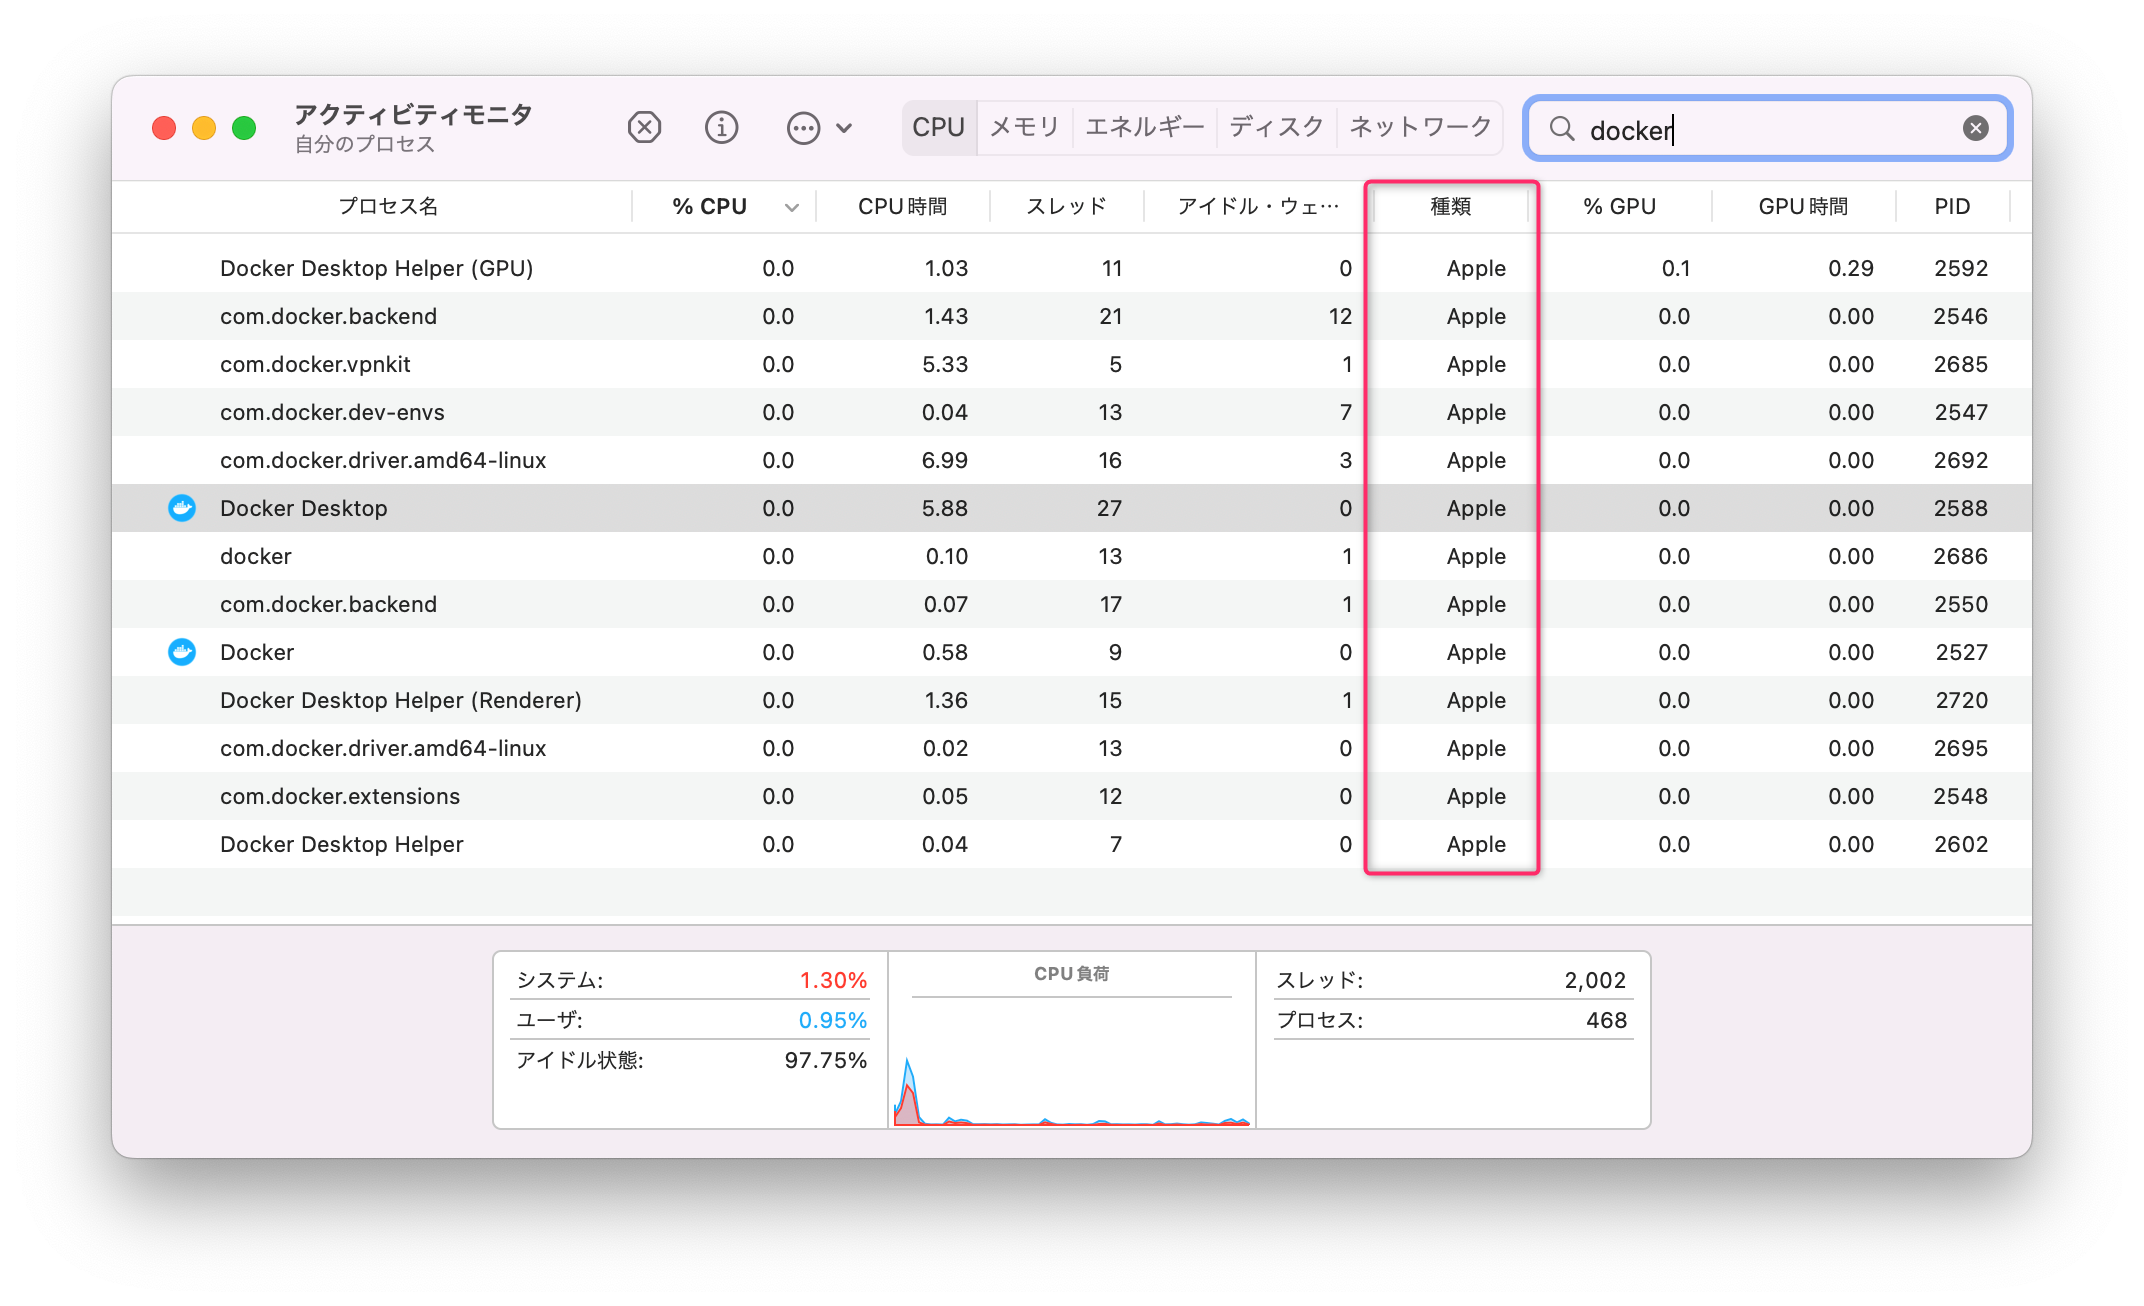Sort by the 種類 column header
This screenshot has width=2144, height=1306.
pos(1451,206)
